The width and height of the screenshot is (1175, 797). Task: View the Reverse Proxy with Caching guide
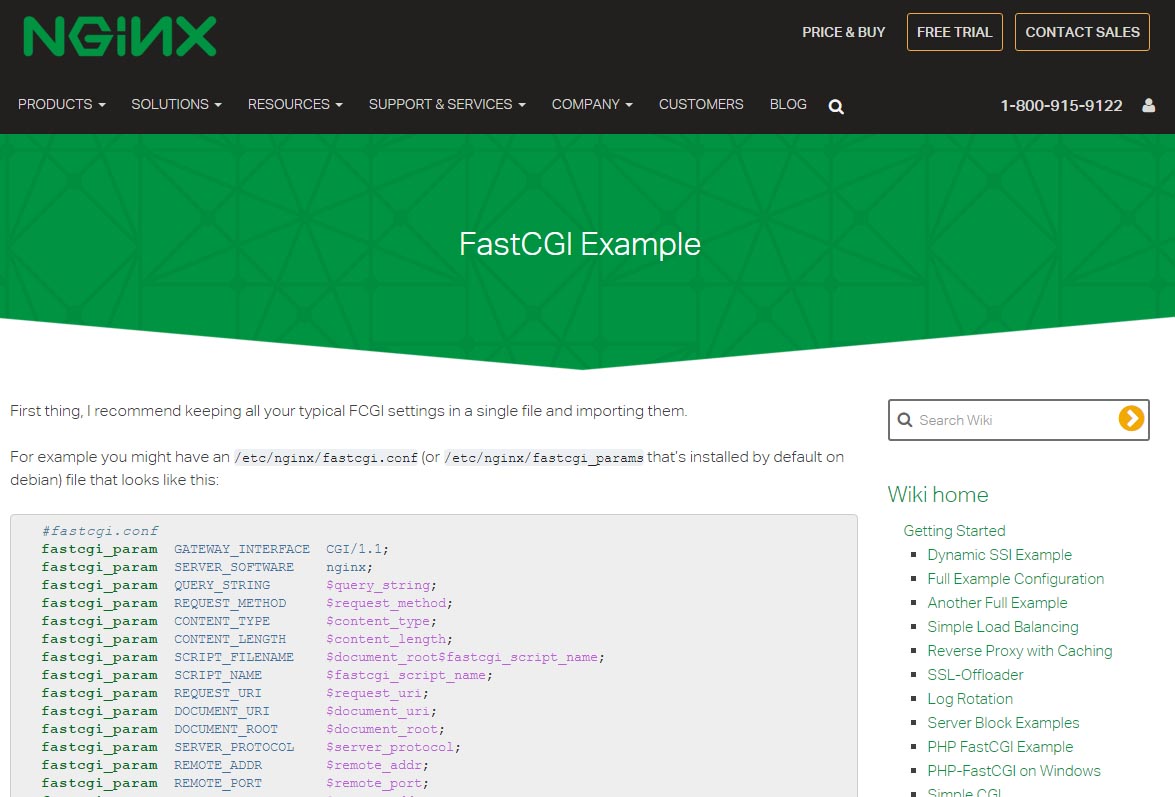click(1020, 650)
